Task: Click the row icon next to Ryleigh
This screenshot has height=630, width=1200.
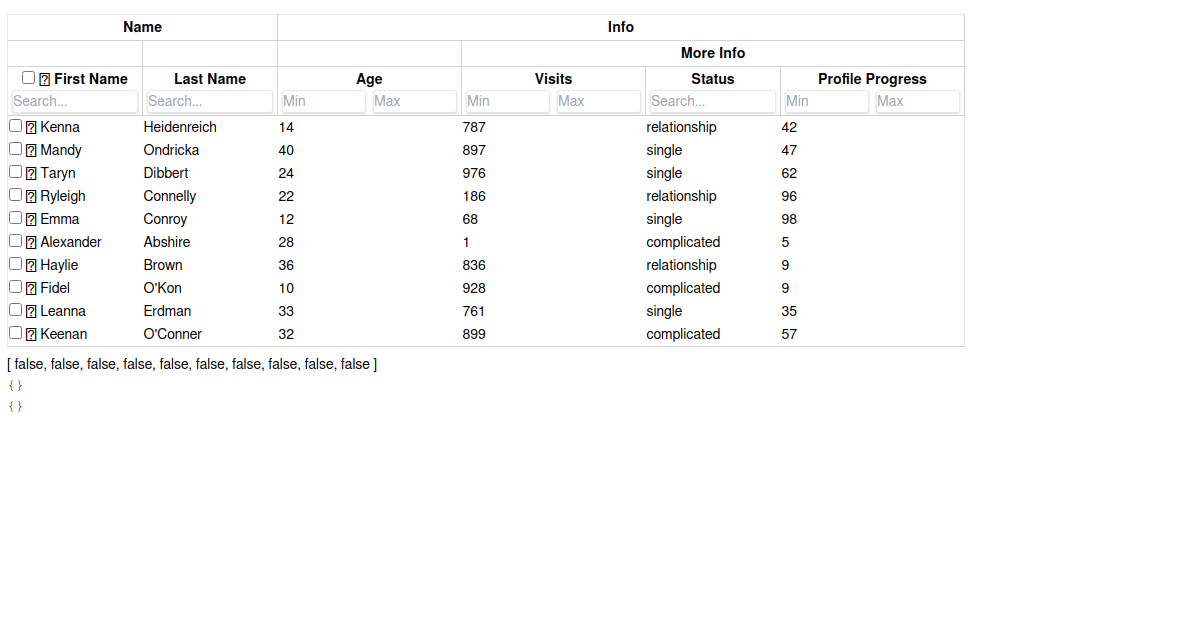Action: coord(31,197)
